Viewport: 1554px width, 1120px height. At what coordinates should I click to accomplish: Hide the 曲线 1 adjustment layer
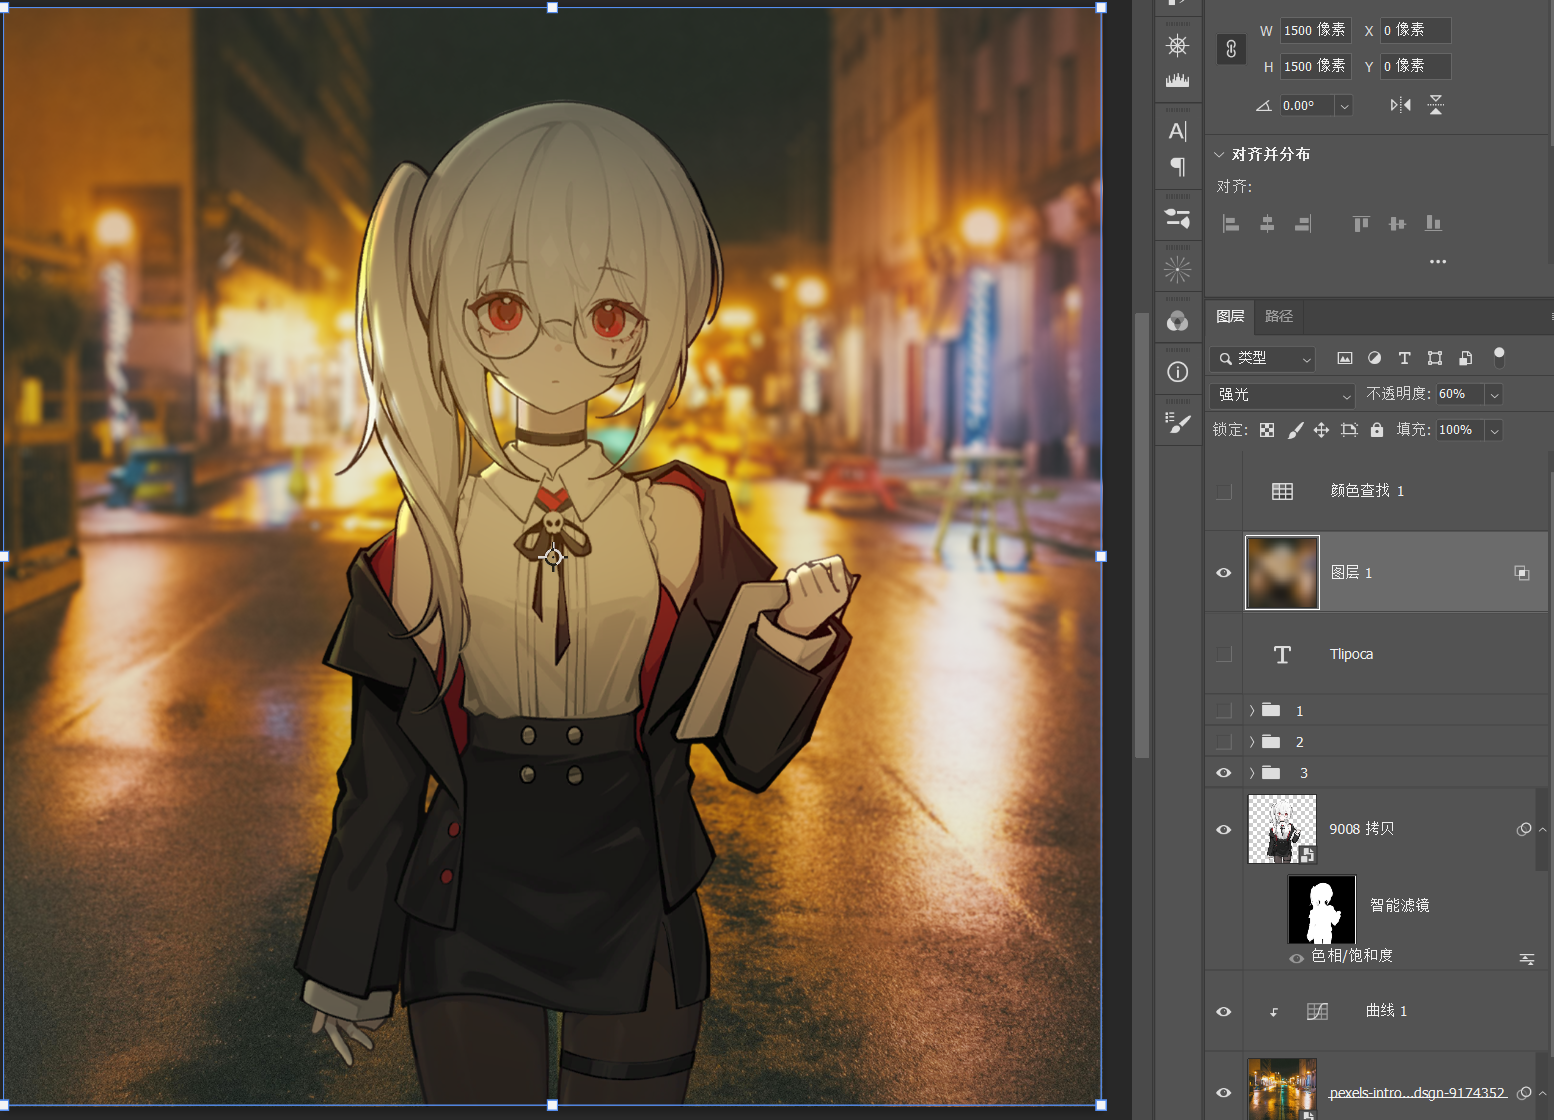(1223, 1012)
